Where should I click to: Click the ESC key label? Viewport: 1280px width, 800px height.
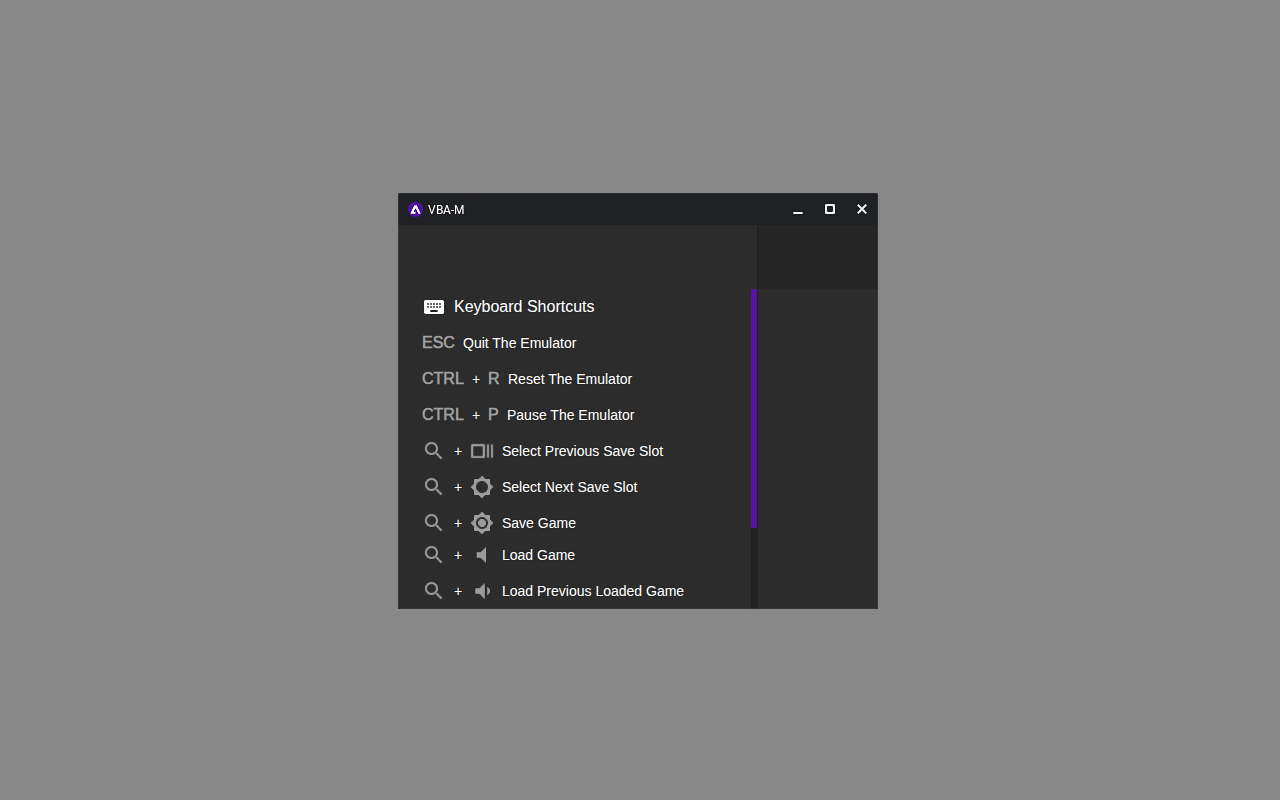coord(438,343)
